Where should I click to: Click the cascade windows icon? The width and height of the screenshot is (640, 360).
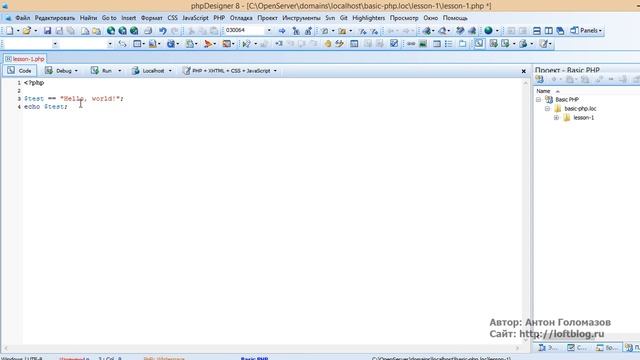click(560, 31)
